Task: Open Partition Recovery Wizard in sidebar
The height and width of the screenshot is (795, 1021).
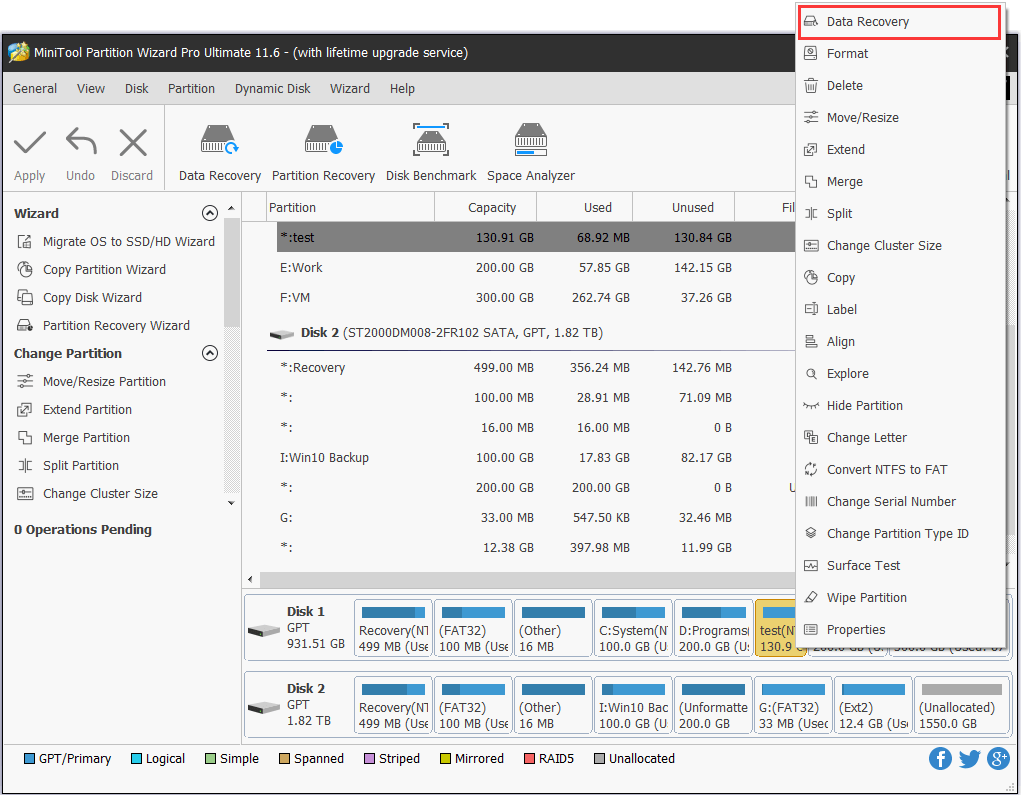Action: point(104,326)
